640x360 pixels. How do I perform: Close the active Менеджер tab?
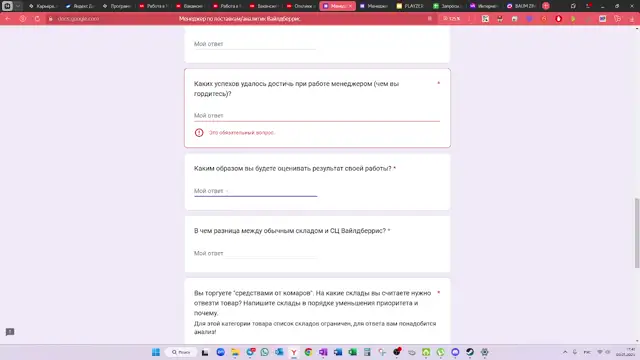click(x=350, y=6)
